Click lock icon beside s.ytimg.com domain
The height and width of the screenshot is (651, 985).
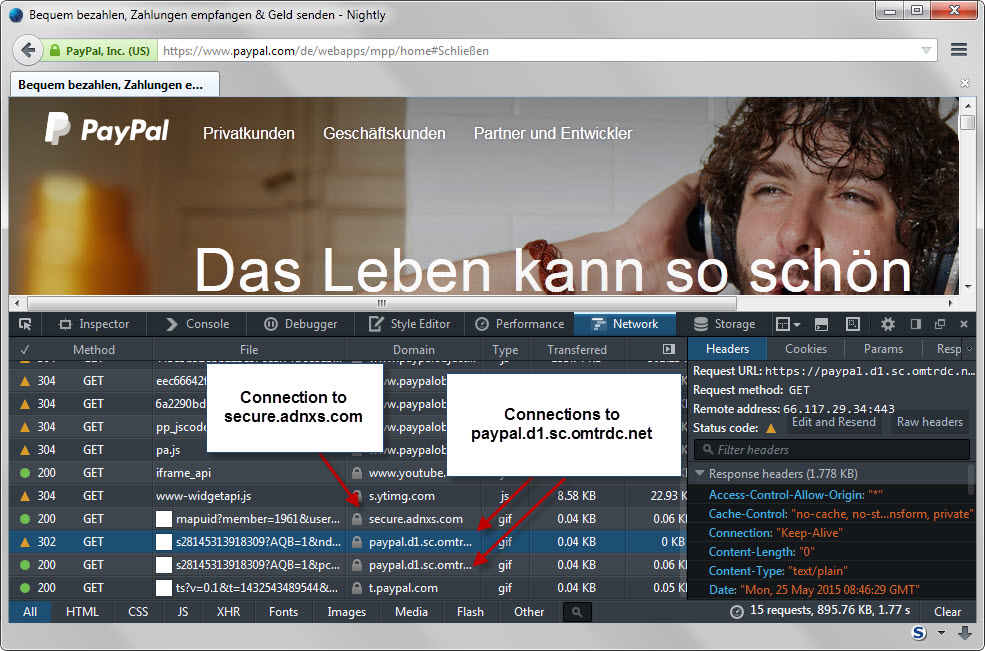[x=357, y=496]
